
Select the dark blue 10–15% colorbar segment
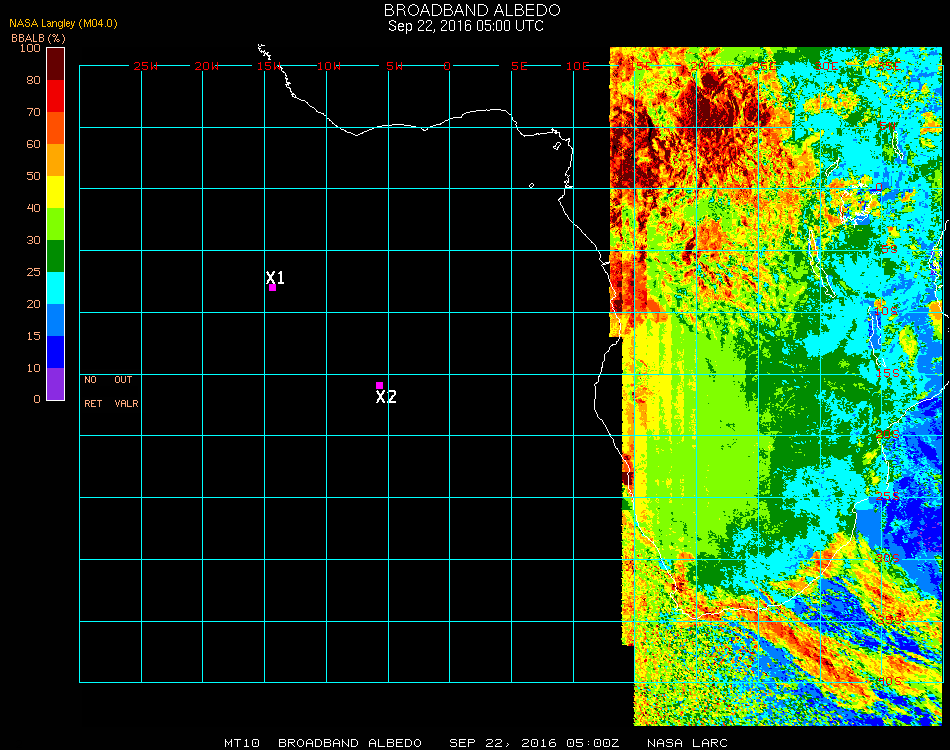coord(55,351)
